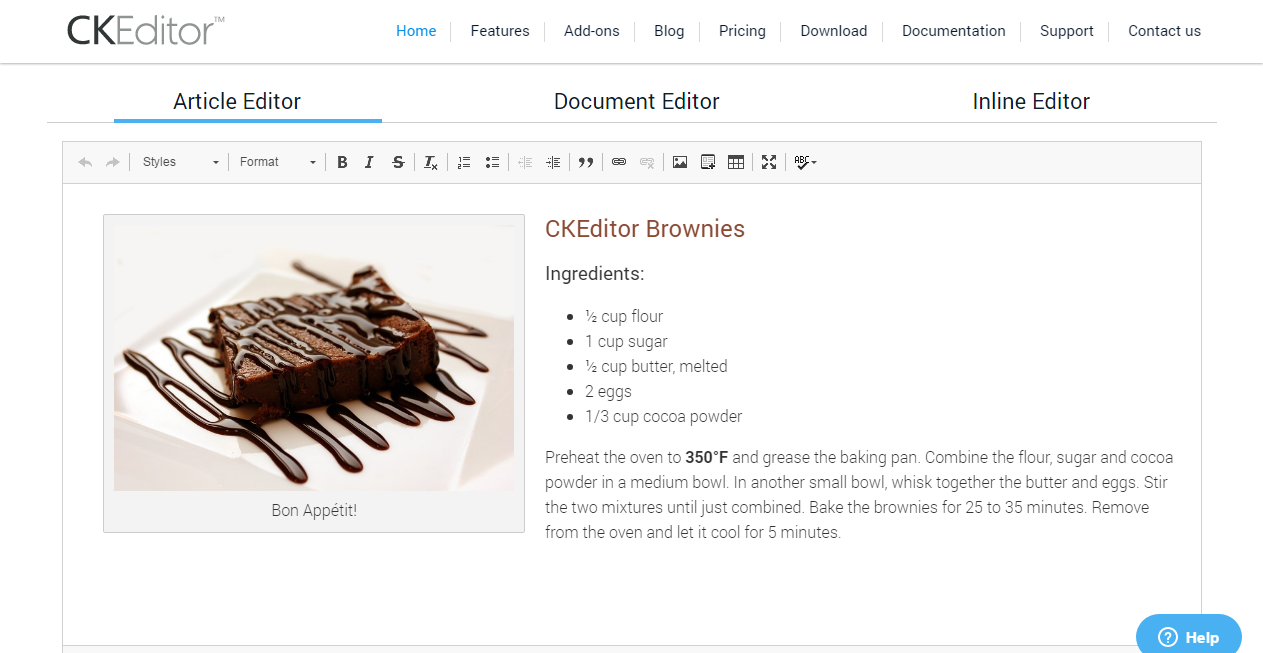Screen dimensions: 1263x653
Task: Toggle bold formatting in the toolbar
Action: pyautogui.click(x=342, y=162)
